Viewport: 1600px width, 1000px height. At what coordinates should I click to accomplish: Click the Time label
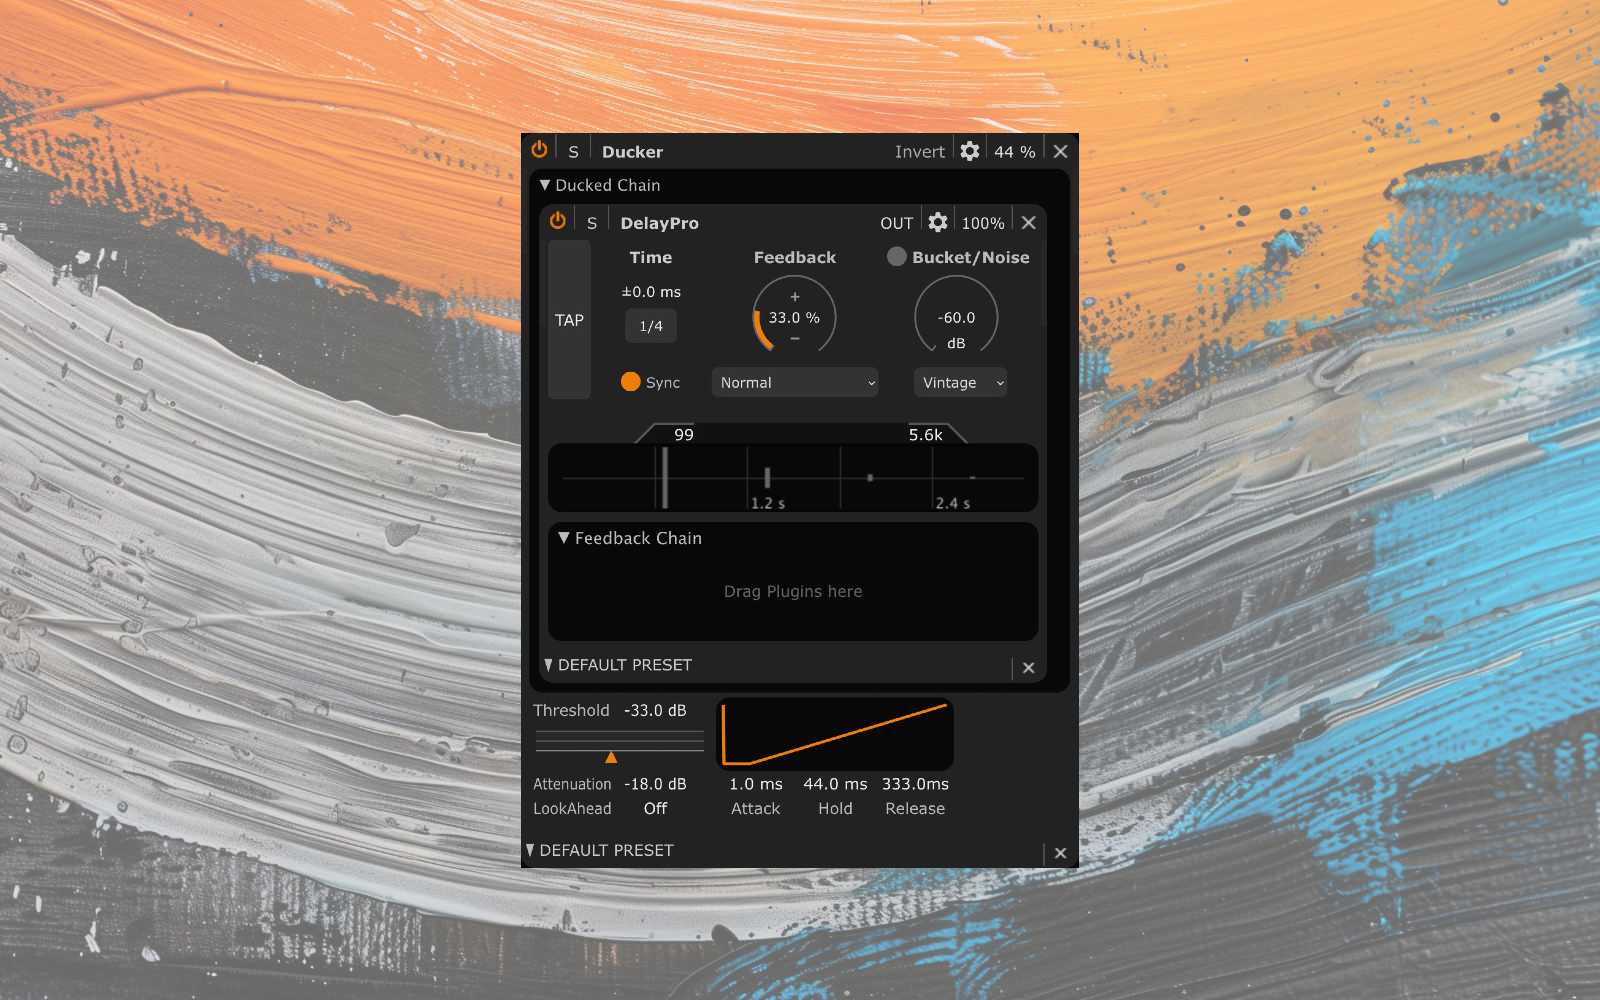coord(651,257)
